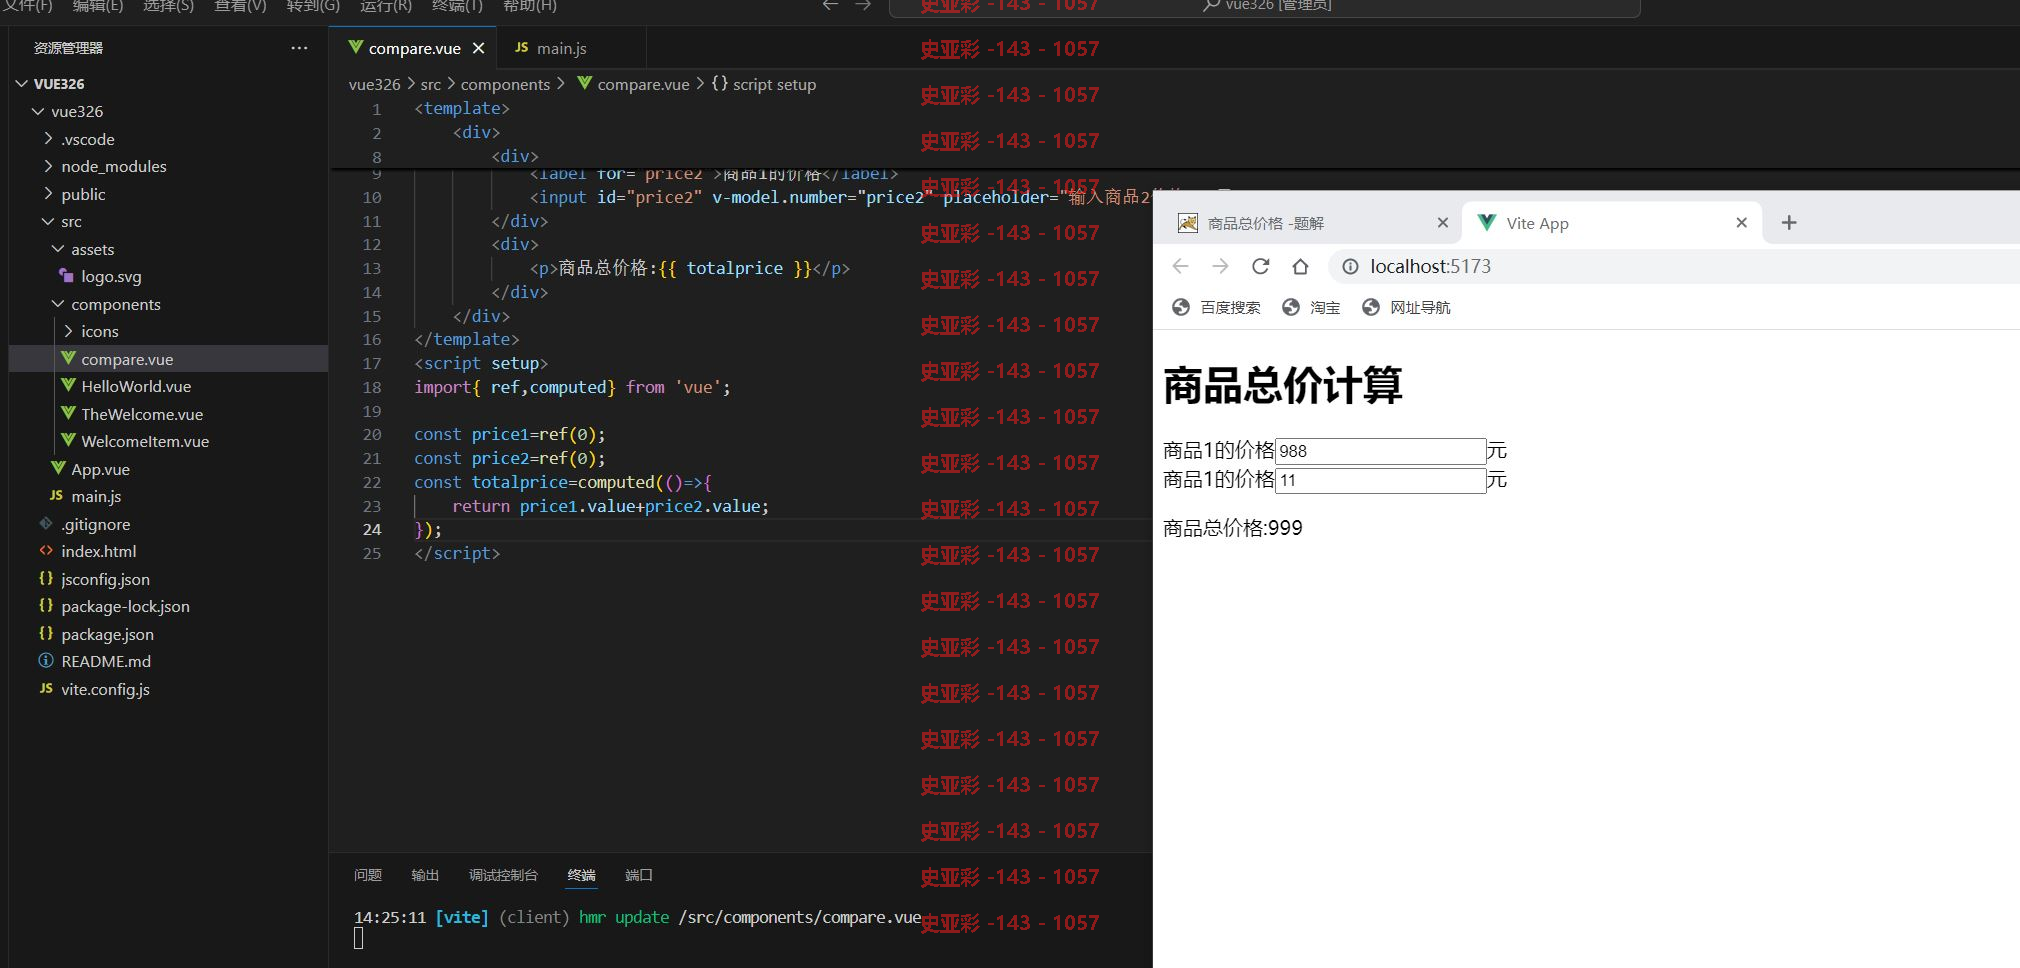Select the 终端 panel tab
This screenshot has width=2020, height=968.
click(x=581, y=875)
